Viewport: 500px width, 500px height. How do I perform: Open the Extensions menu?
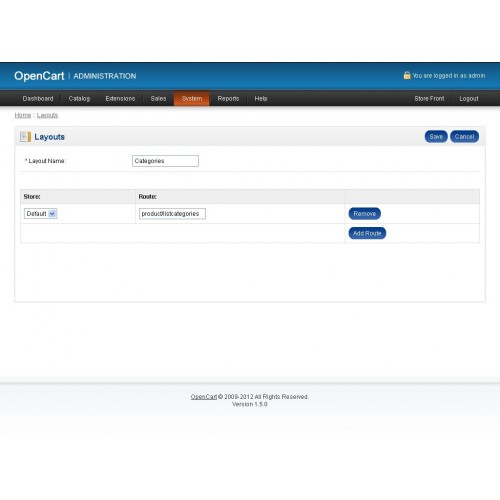(120, 99)
